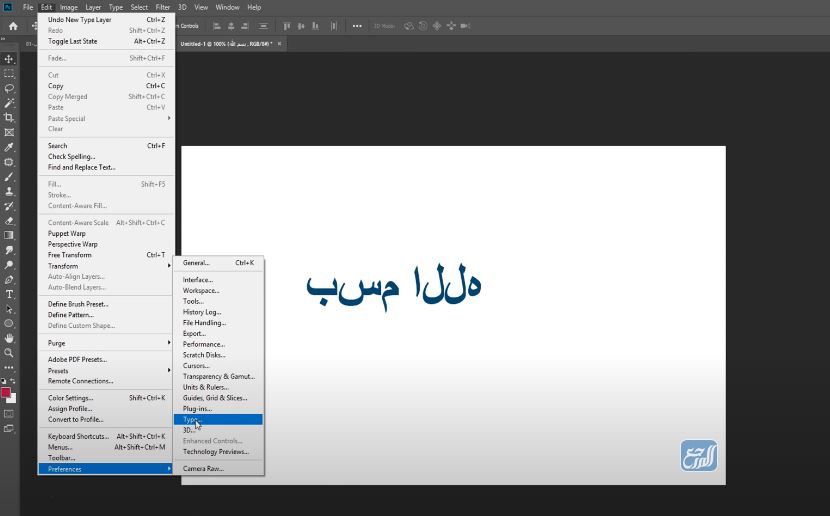830x516 pixels.
Task: Select the Spot Healing Brush tool
Action: coord(9,162)
